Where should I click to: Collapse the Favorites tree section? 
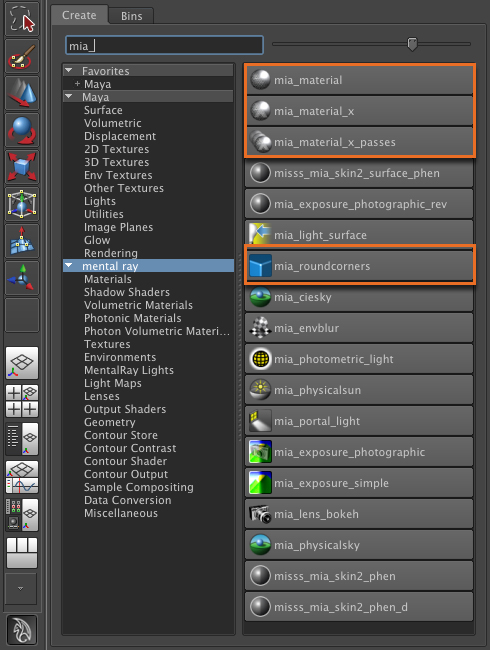coord(69,70)
